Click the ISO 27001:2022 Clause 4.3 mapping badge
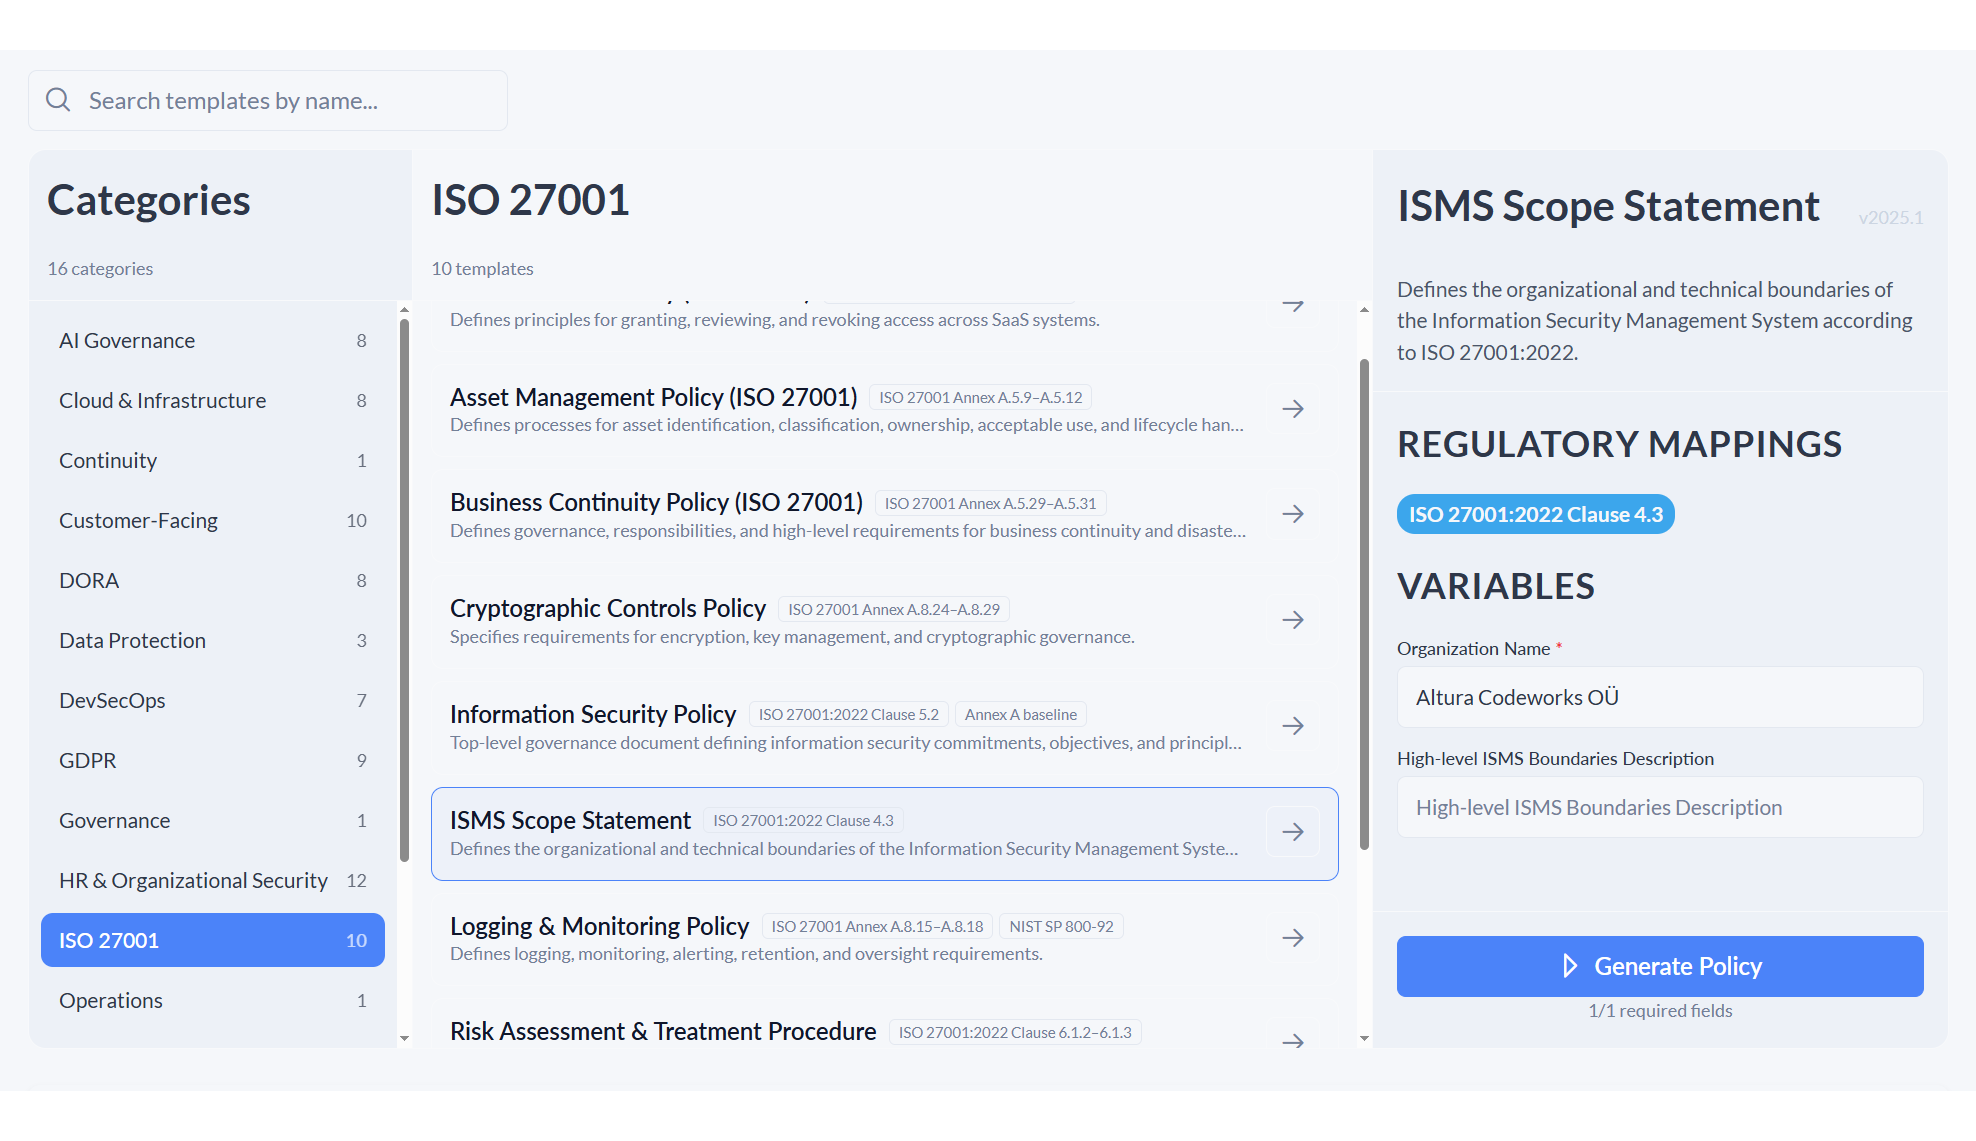The width and height of the screenshot is (1976, 1141). click(1535, 514)
